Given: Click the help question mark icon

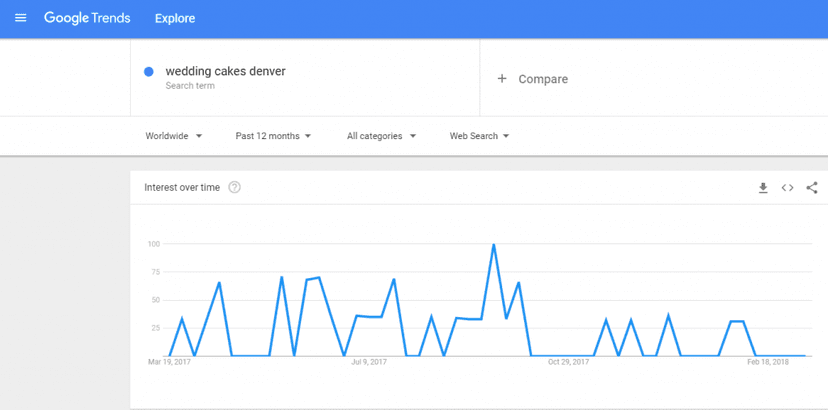Looking at the screenshot, I should coord(235,187).
